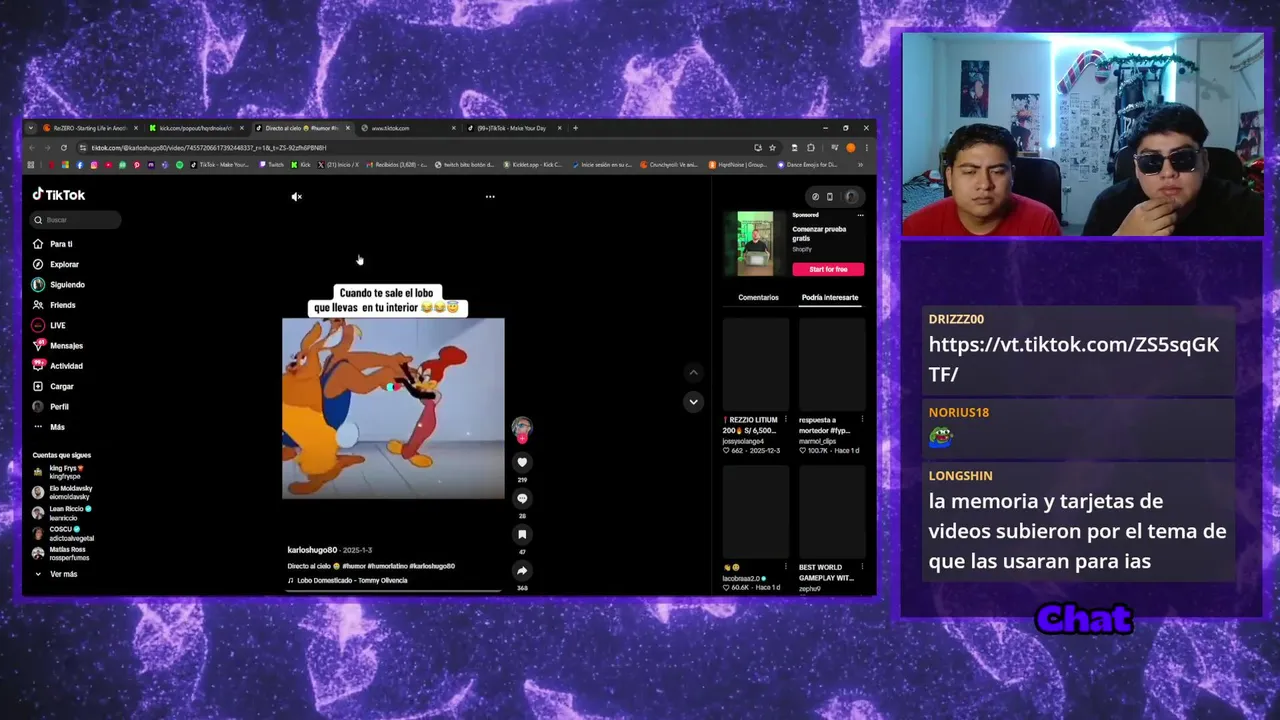Screen dimensions: 1280x720
Task: Open LIVE section in sidebar
Action: click(48, 325)
